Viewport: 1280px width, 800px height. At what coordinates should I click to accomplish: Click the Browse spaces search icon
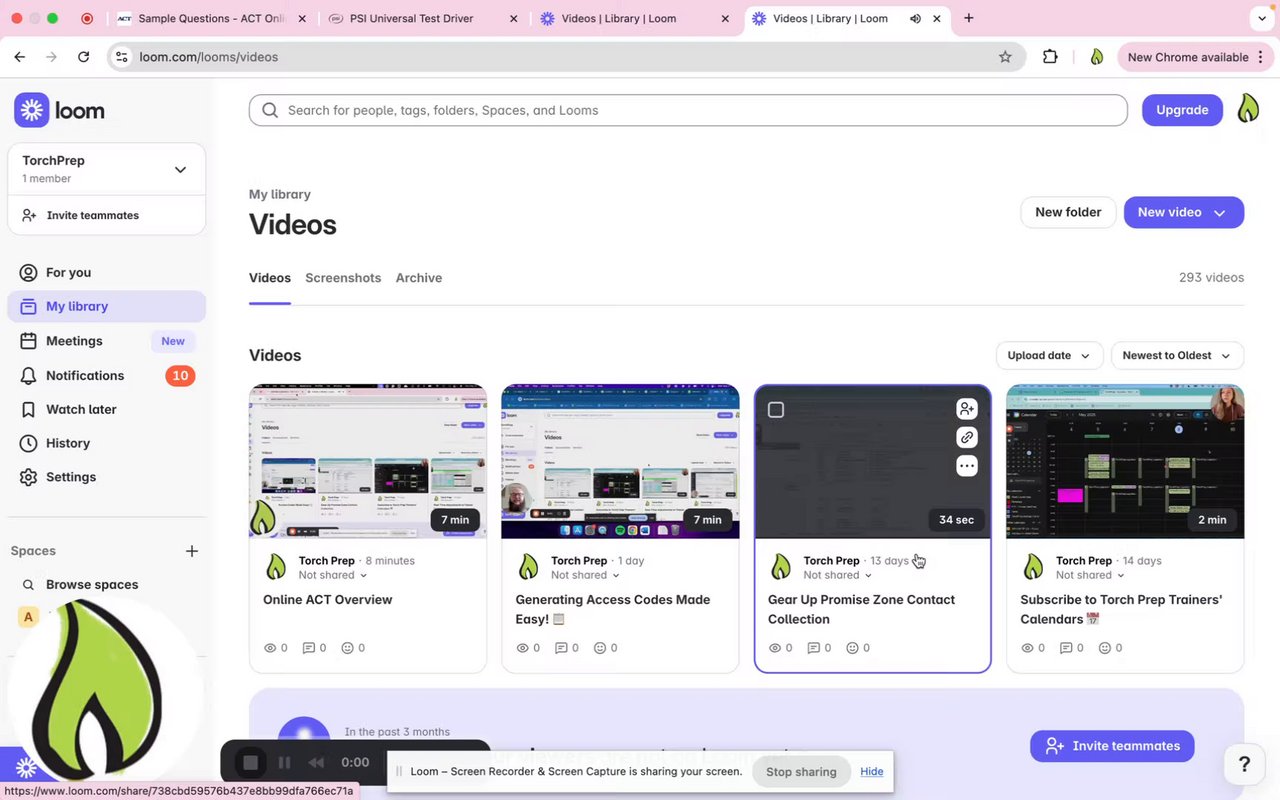[x=28, y=585]
